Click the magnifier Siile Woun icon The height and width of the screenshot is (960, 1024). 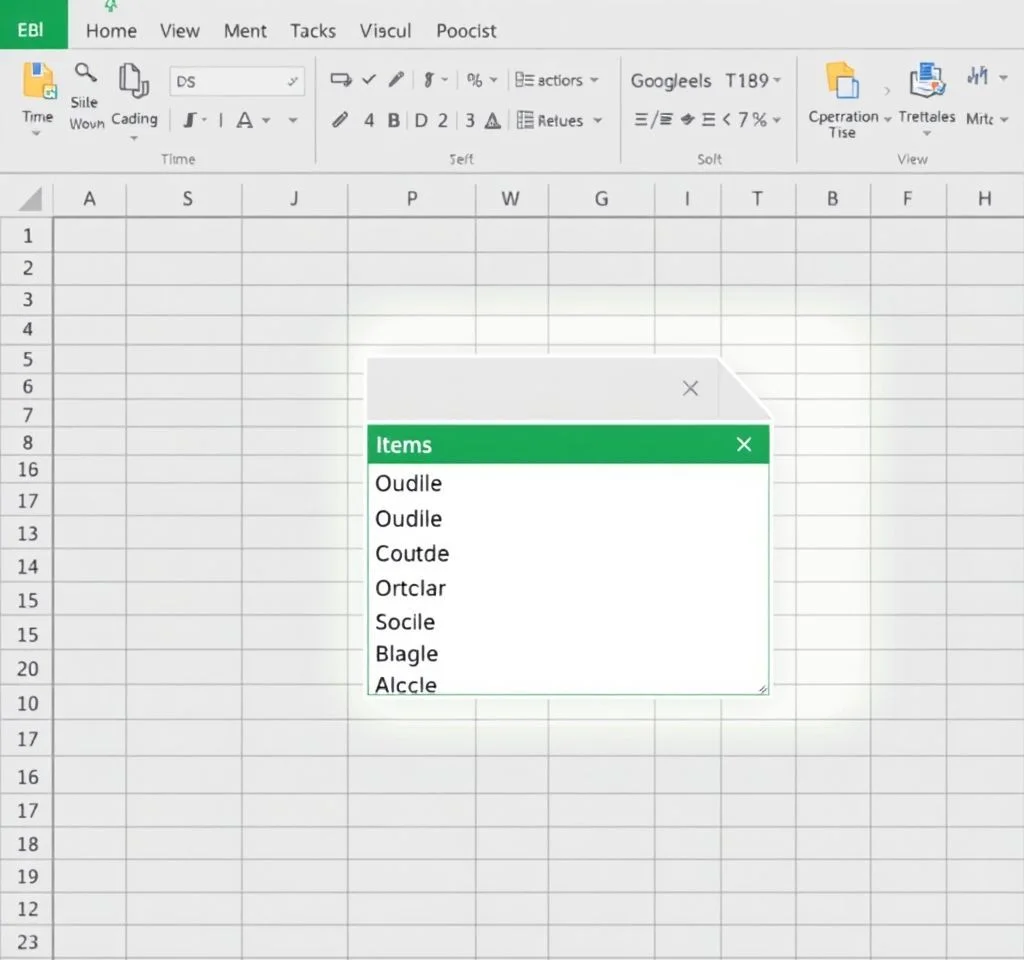click(x=86, y=73)
